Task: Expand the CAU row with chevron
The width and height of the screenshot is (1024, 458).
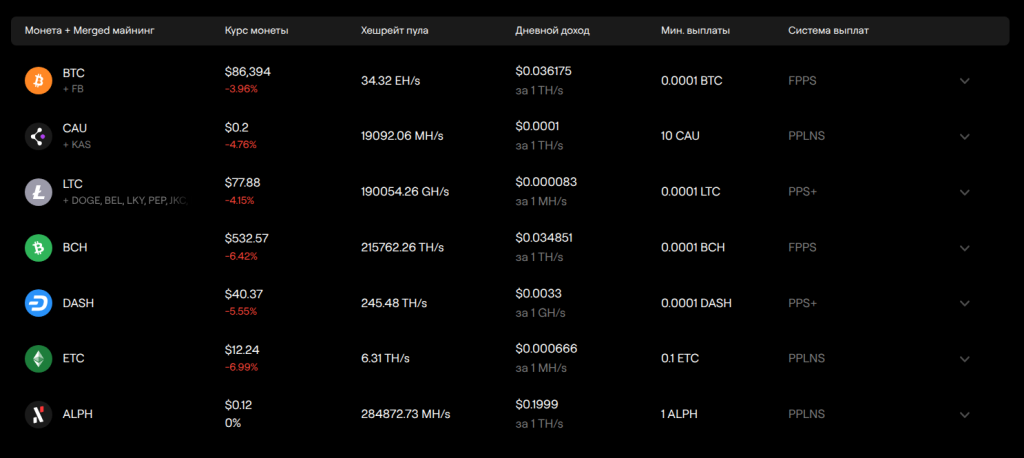Action: click(x=964, y=137)
